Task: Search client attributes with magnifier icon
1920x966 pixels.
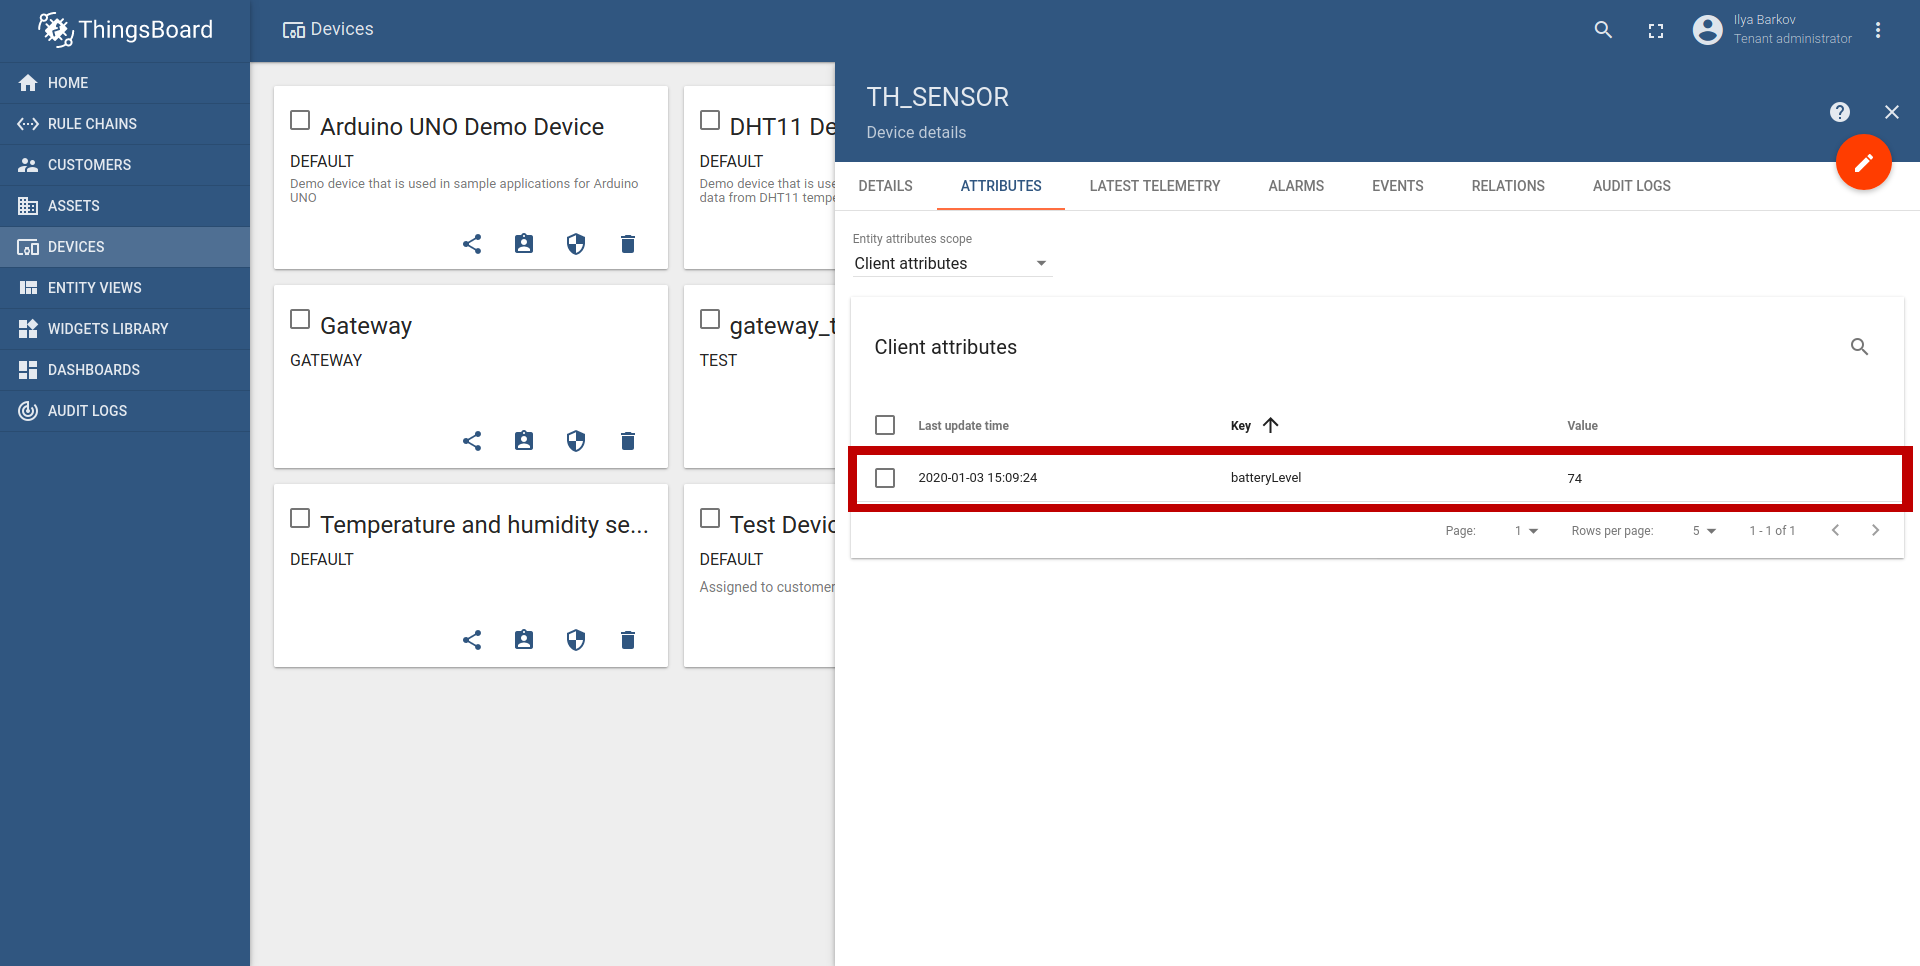Action: pos(1859,347)
